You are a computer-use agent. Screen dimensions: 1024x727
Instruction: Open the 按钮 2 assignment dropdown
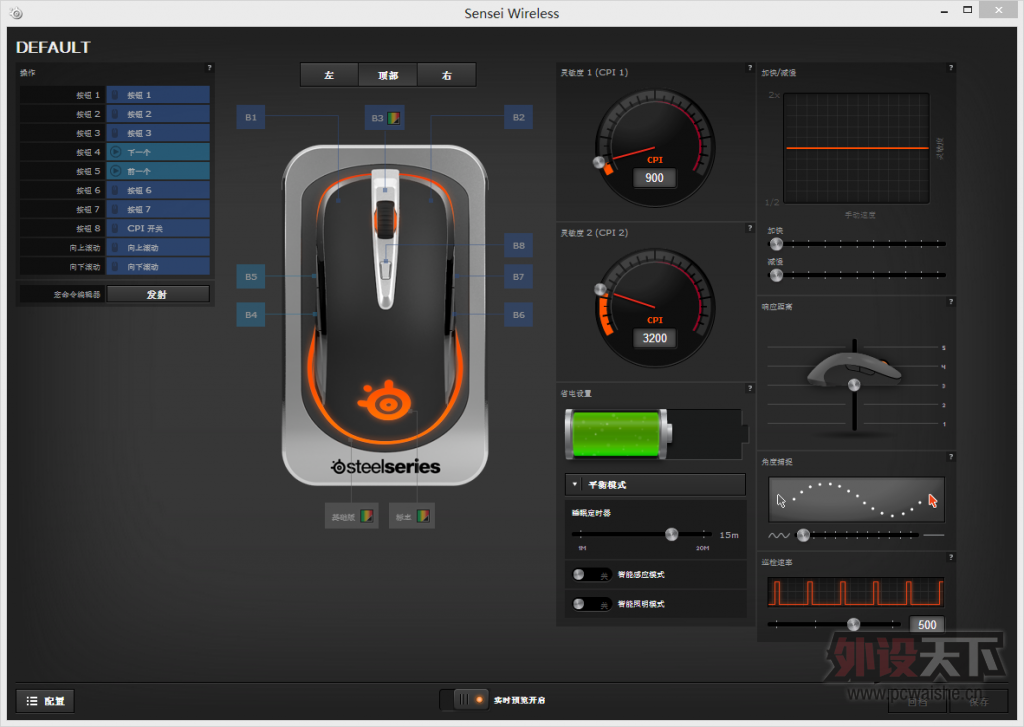[x=158, y=114]
